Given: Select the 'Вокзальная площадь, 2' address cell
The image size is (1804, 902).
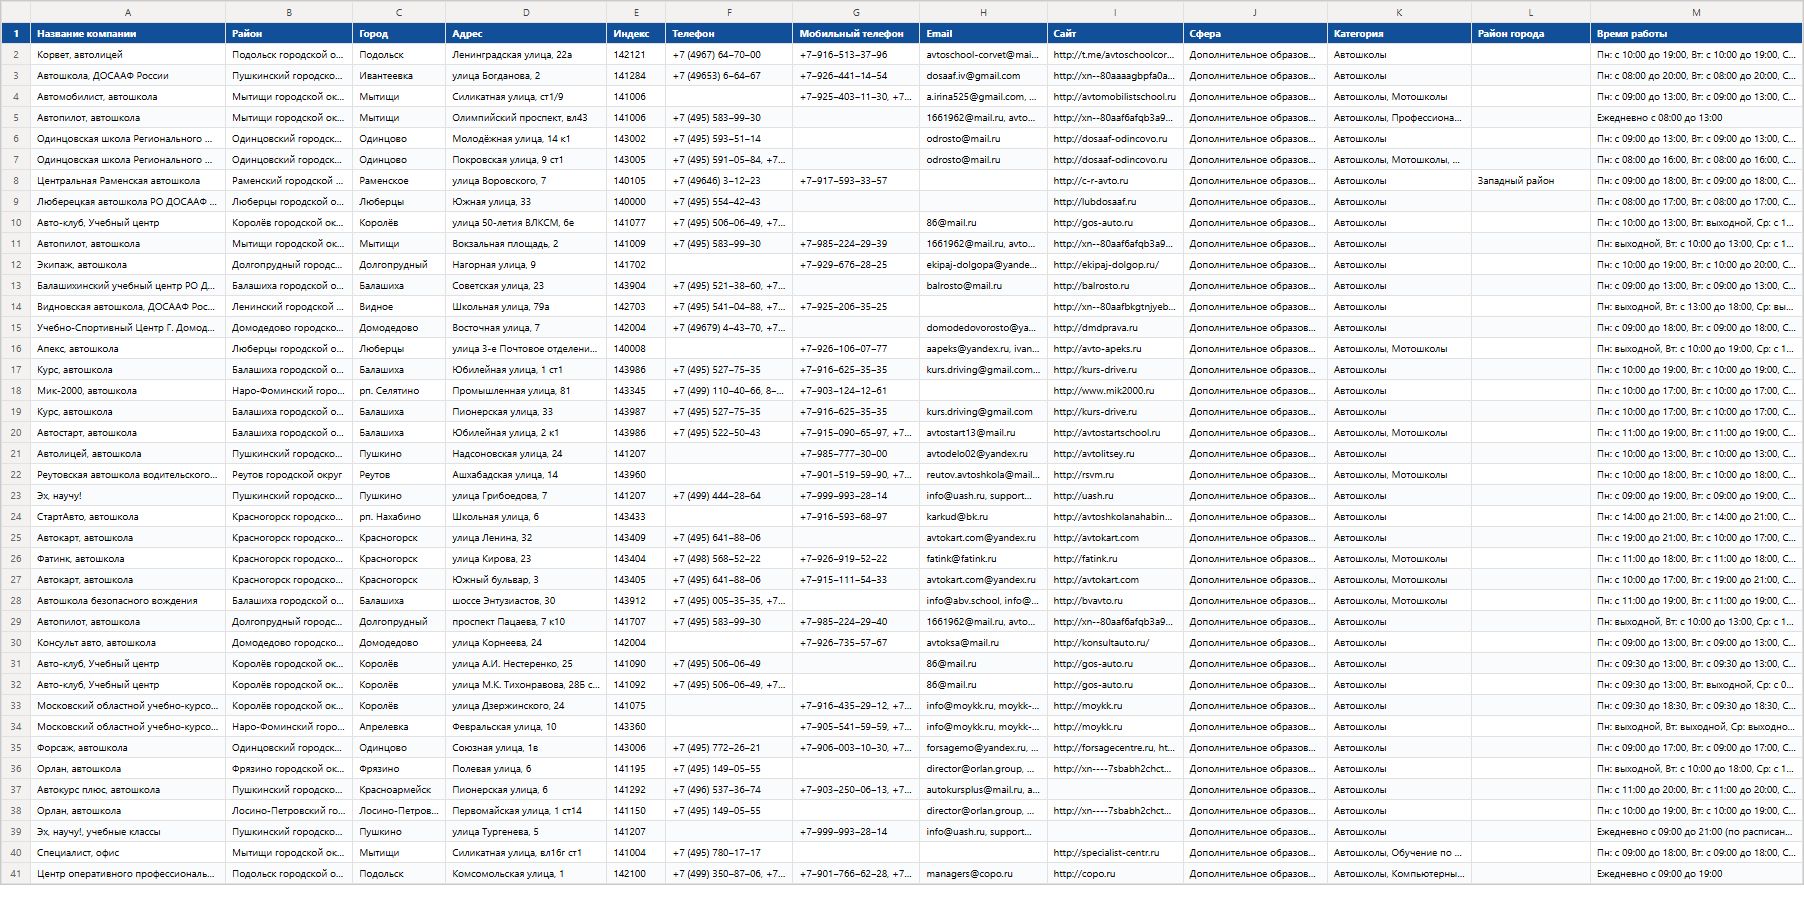Looking at the screenshot, I should tap(526, 243).
